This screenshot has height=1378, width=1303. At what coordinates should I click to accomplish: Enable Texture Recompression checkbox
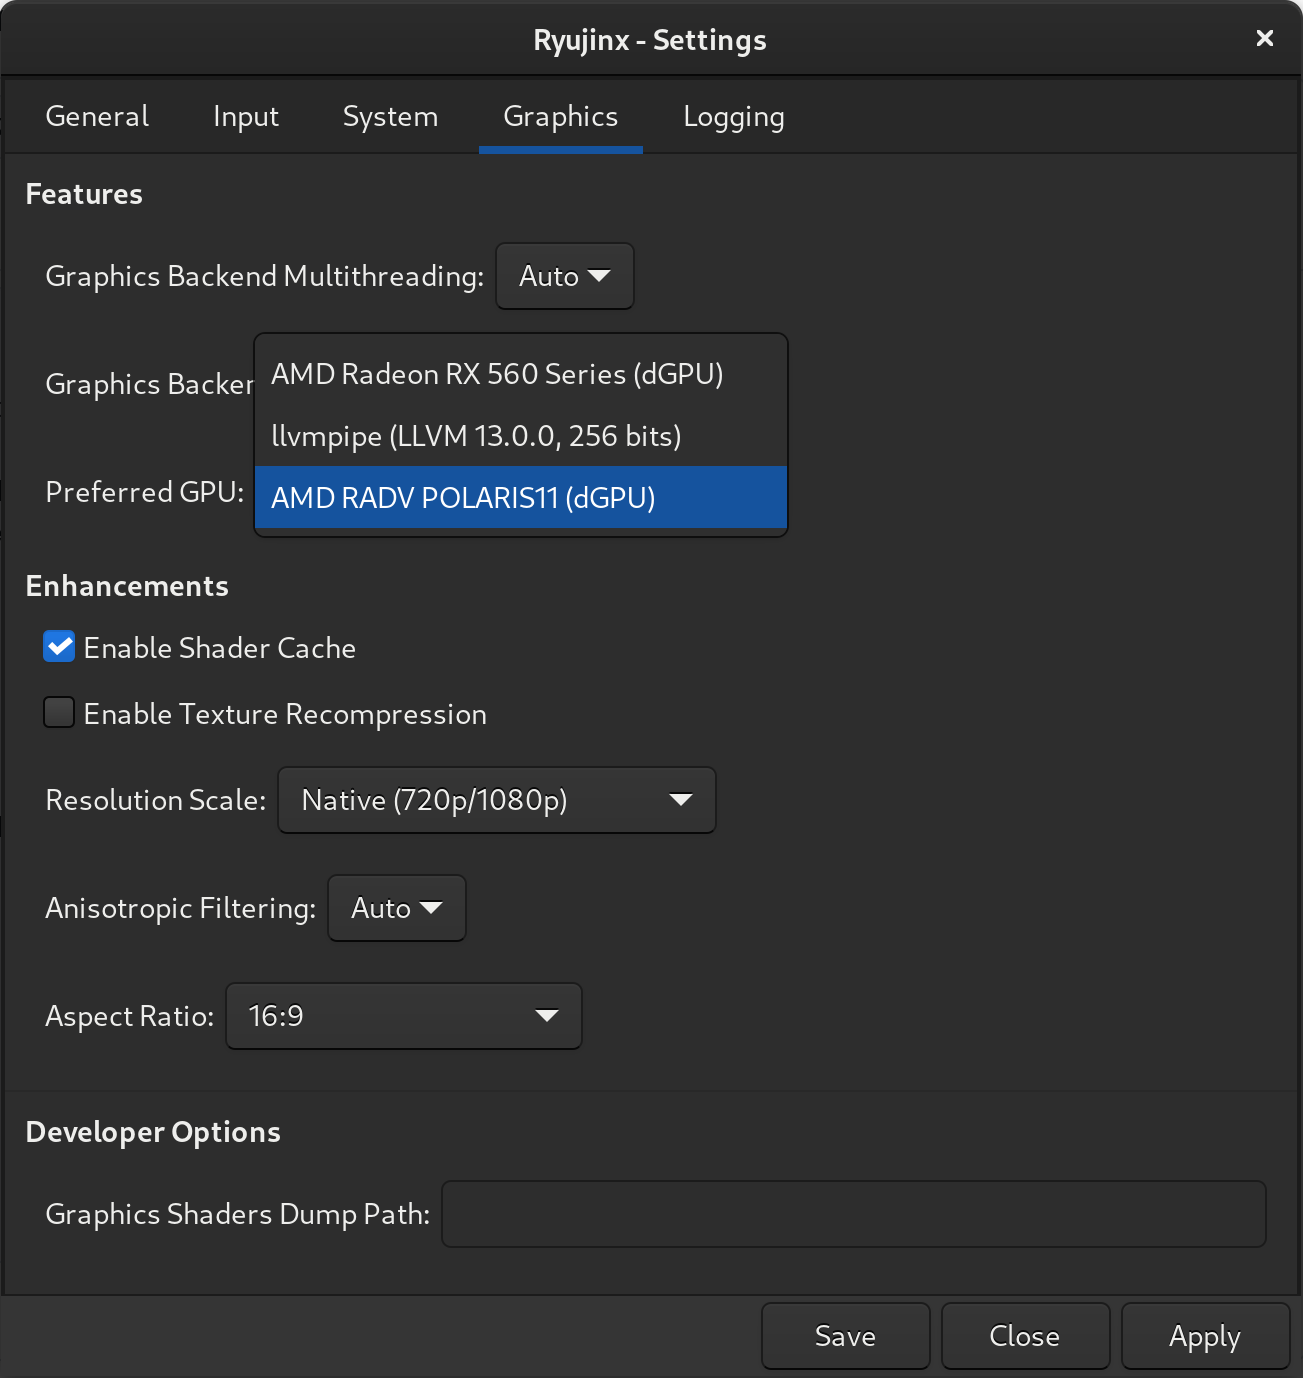(59, 713)
